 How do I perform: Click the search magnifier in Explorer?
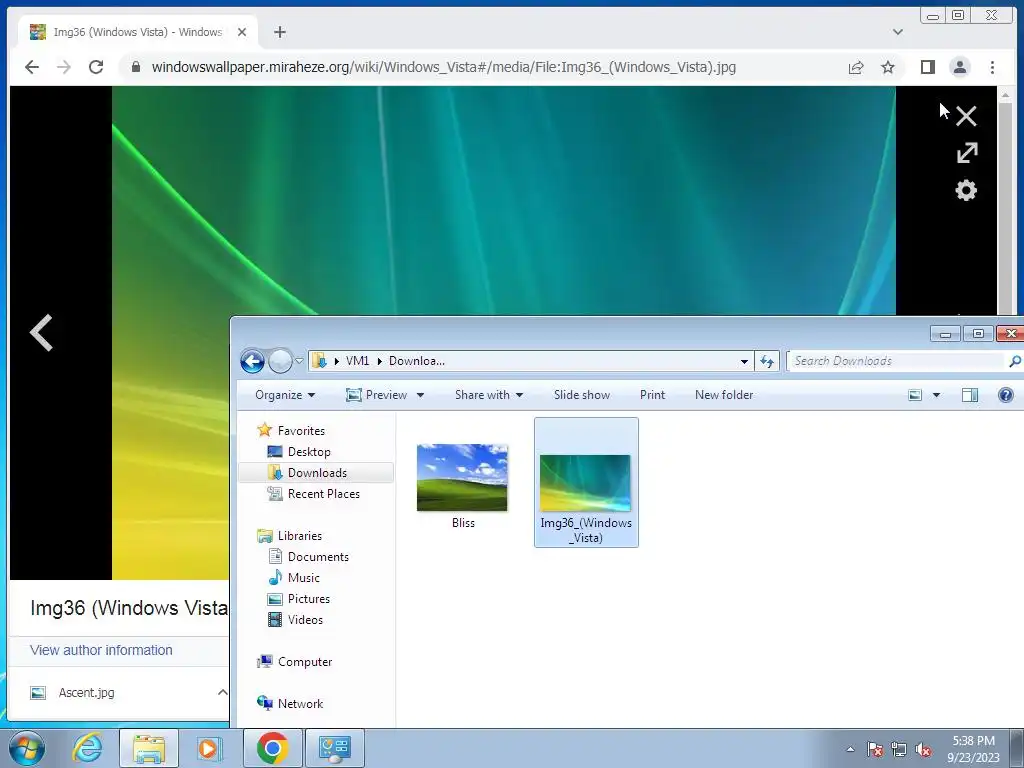click(x=1014, y=361)
